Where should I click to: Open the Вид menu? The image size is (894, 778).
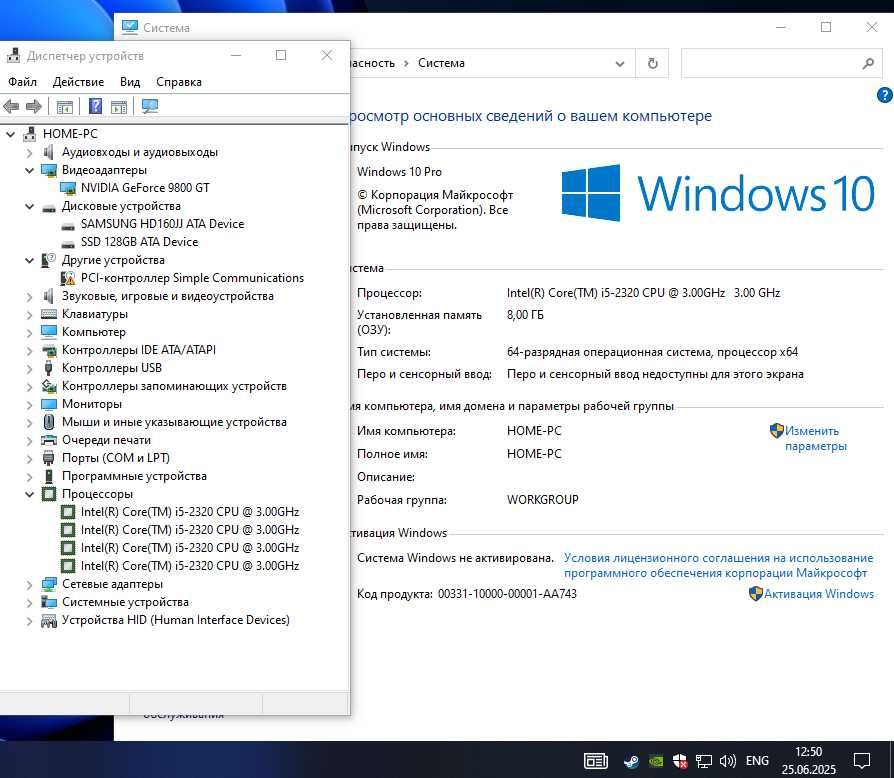130,82
